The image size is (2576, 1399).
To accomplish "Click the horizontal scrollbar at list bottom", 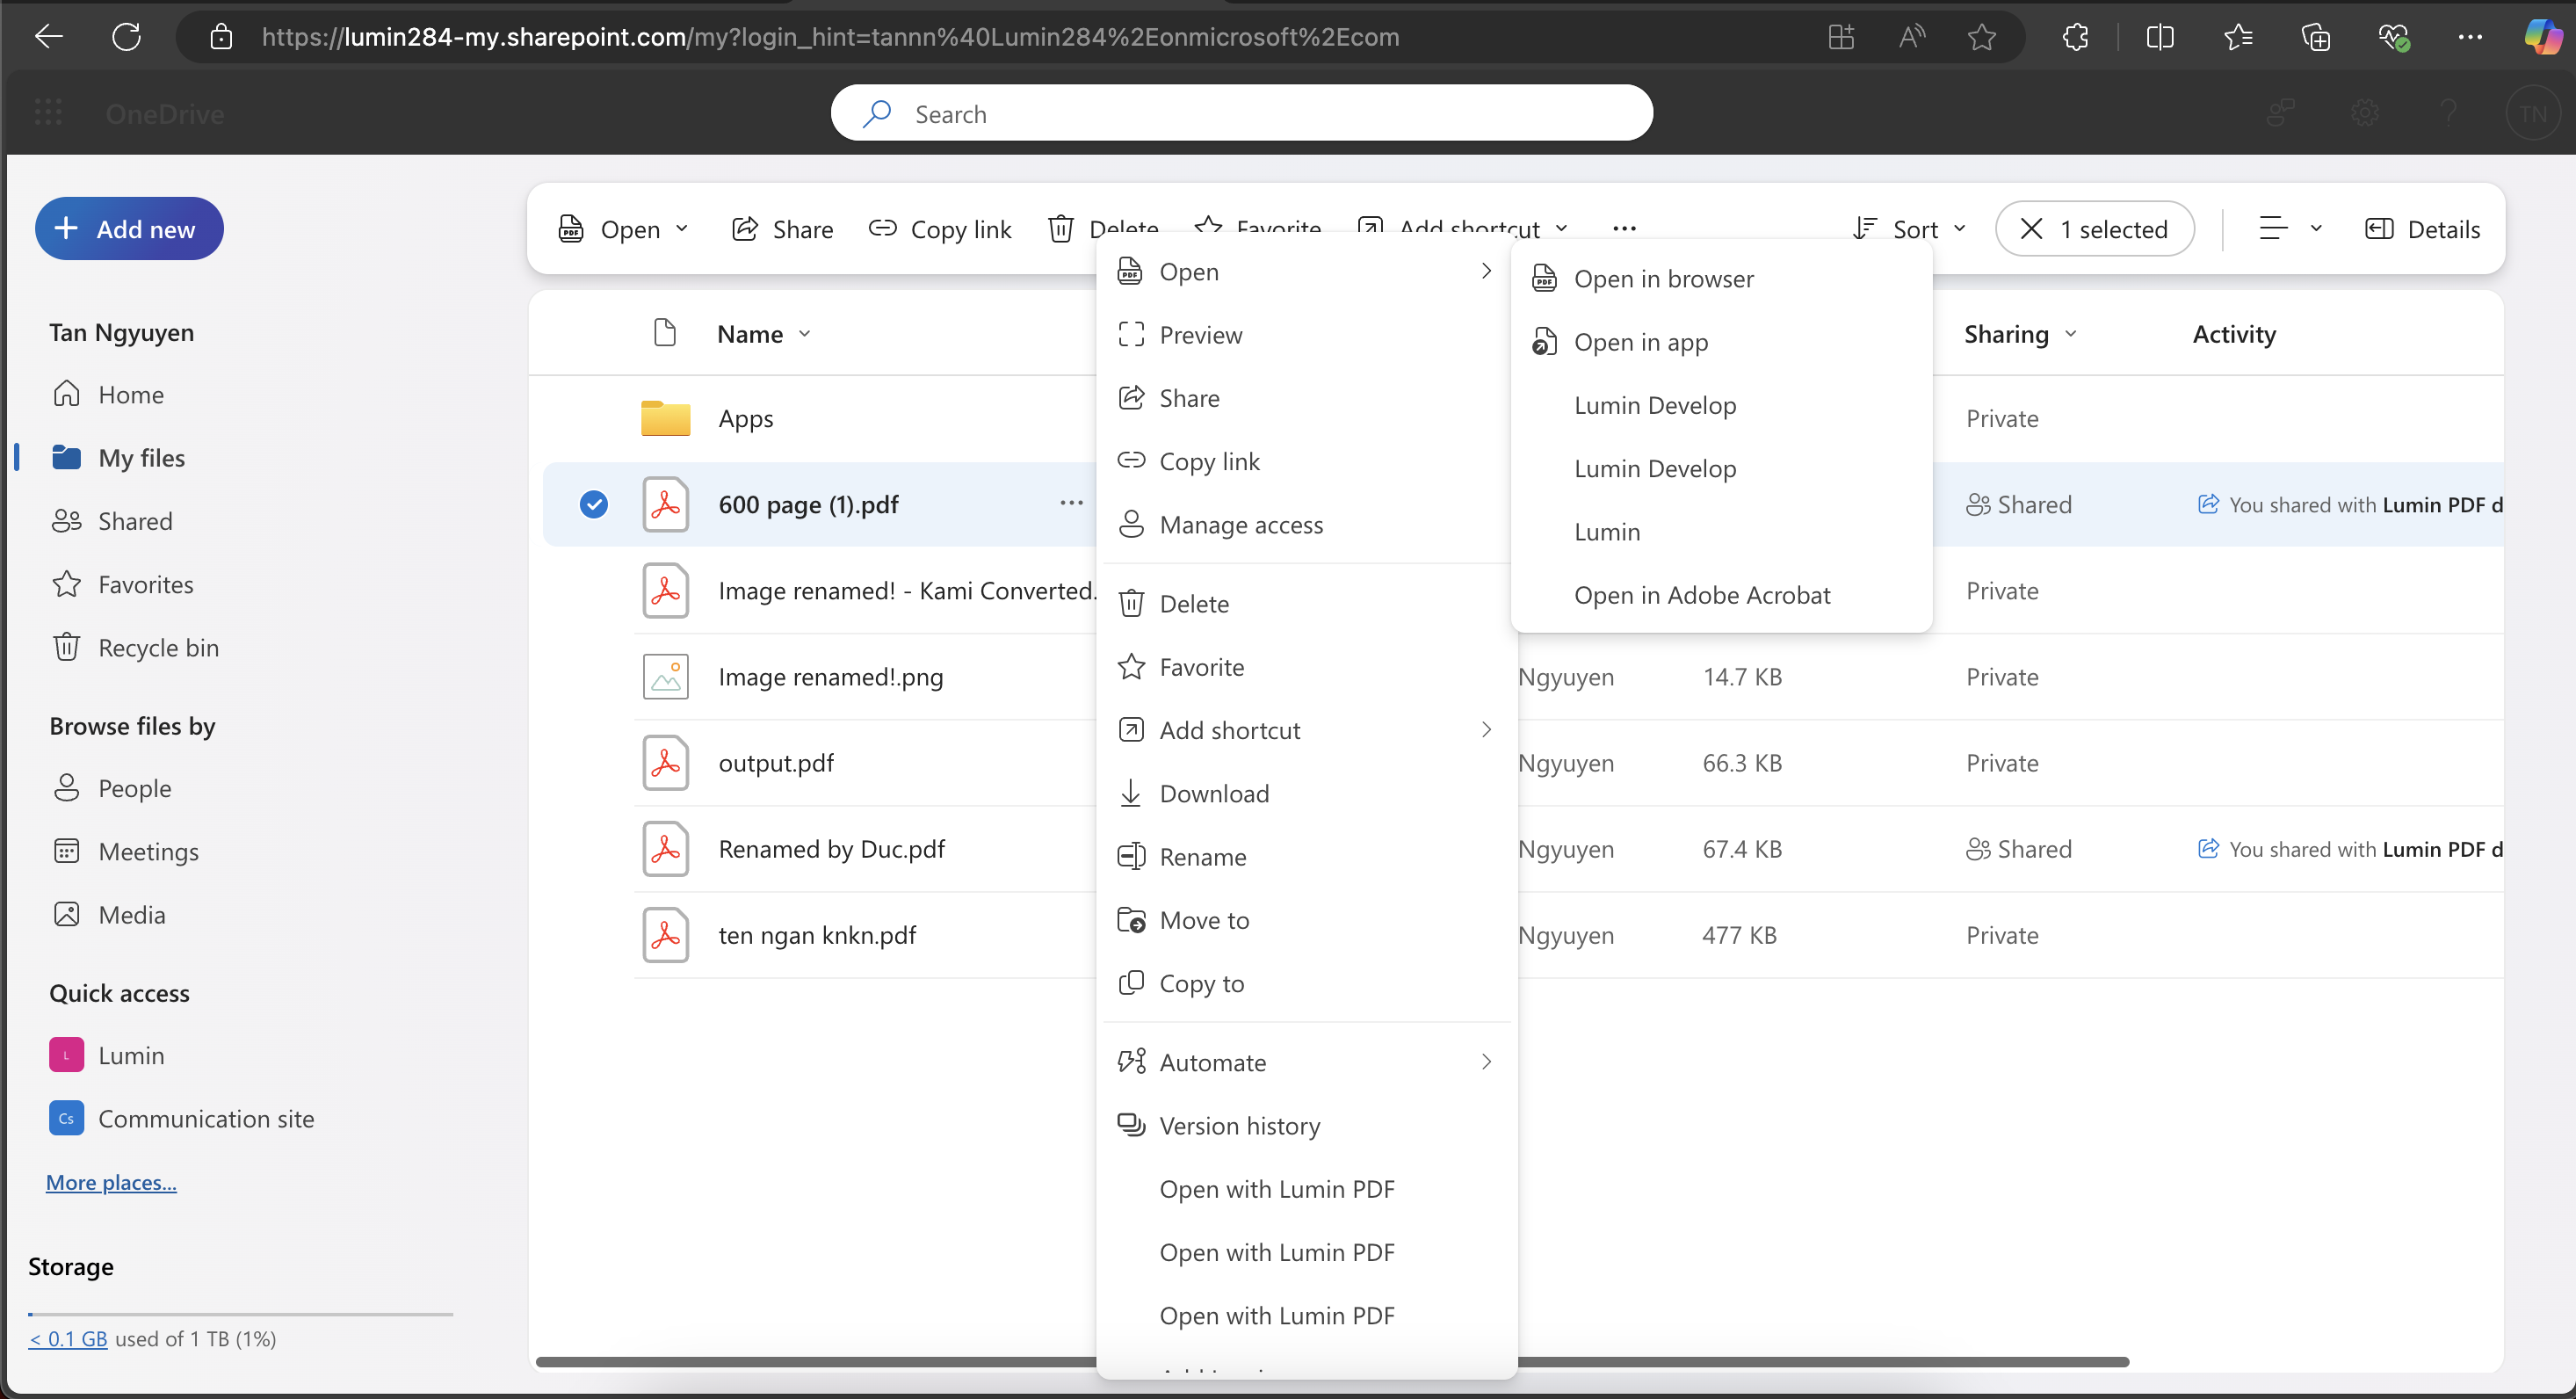I will coord(1332,1361).
